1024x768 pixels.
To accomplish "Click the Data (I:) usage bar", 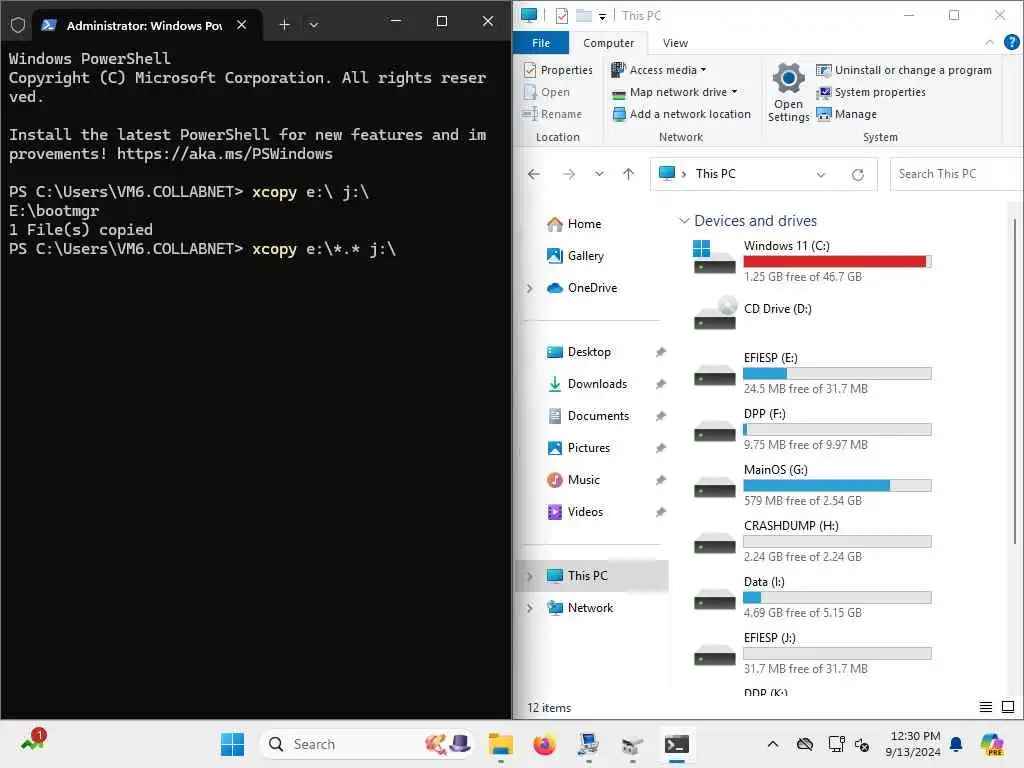I will (837, 598).
